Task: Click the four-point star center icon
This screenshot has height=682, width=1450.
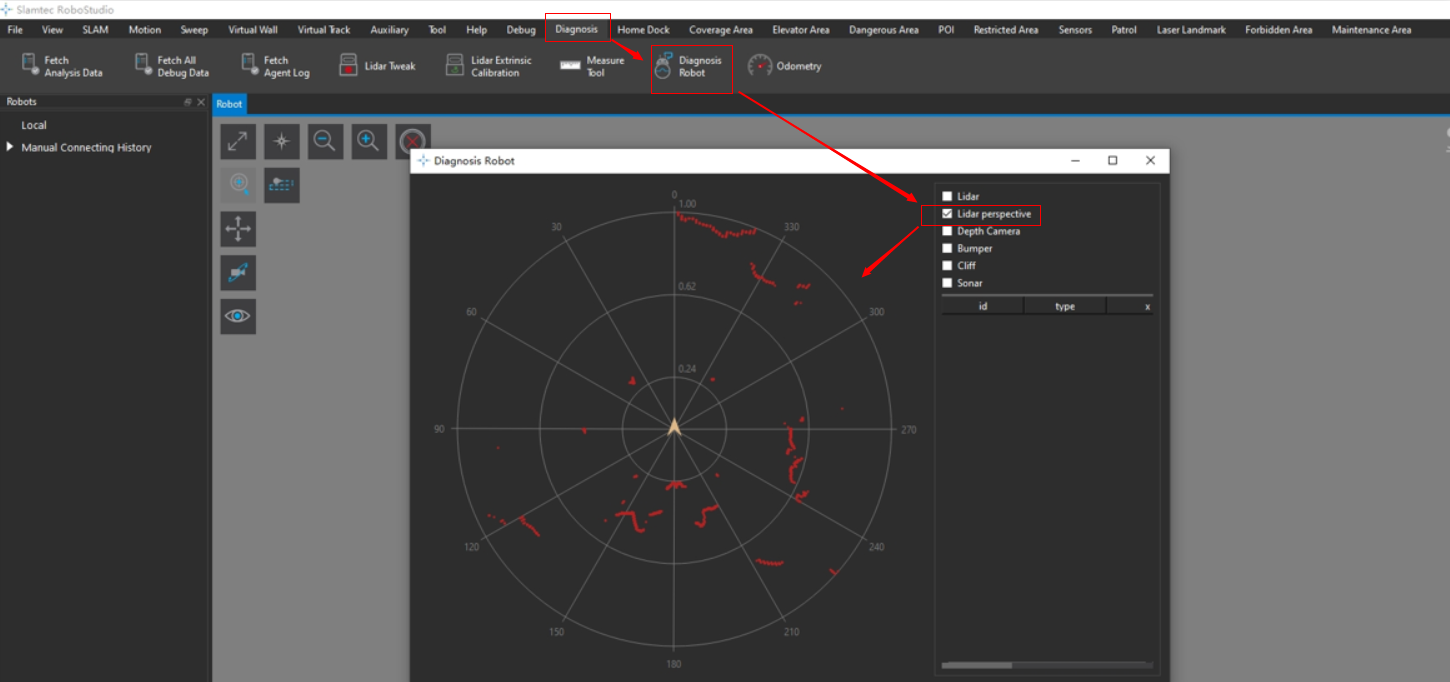Action: click(x=282, y=142)
